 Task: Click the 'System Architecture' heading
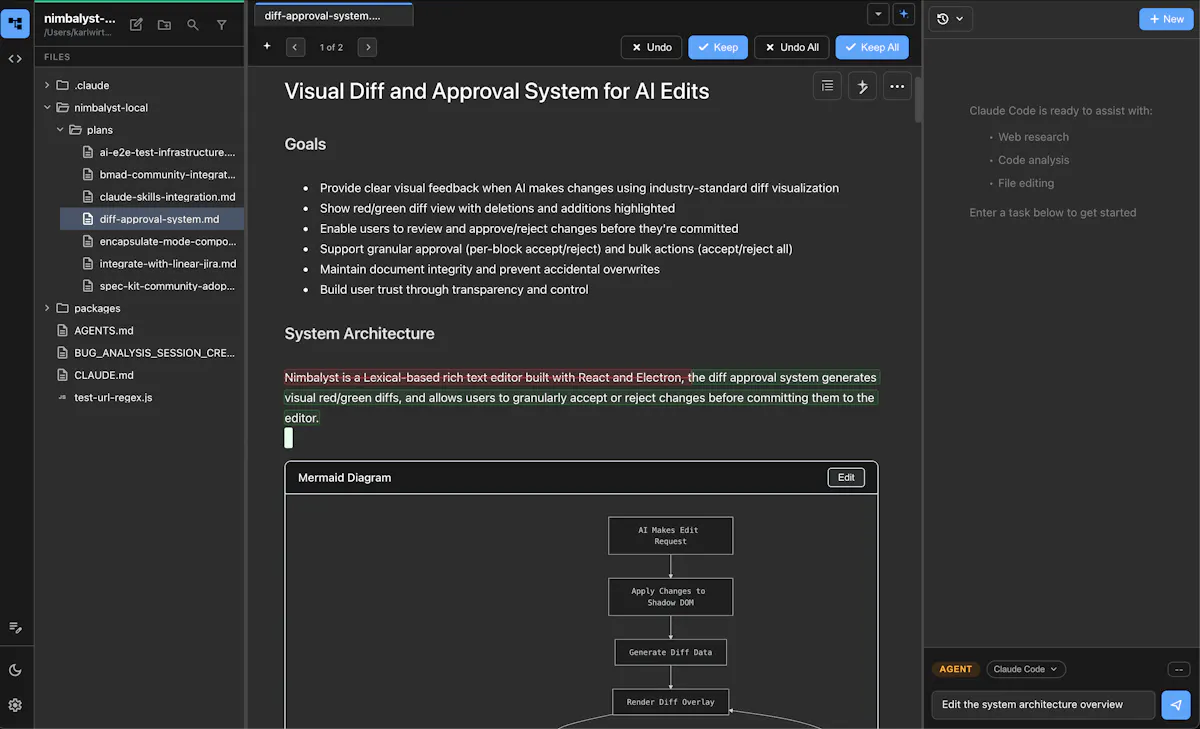pos(359,333)
